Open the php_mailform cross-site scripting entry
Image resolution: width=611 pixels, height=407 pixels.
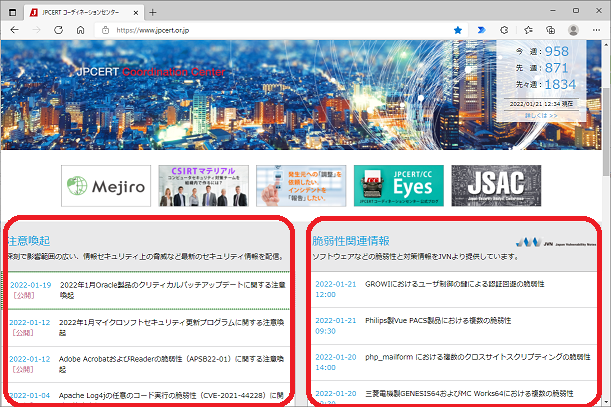point(478,357)
